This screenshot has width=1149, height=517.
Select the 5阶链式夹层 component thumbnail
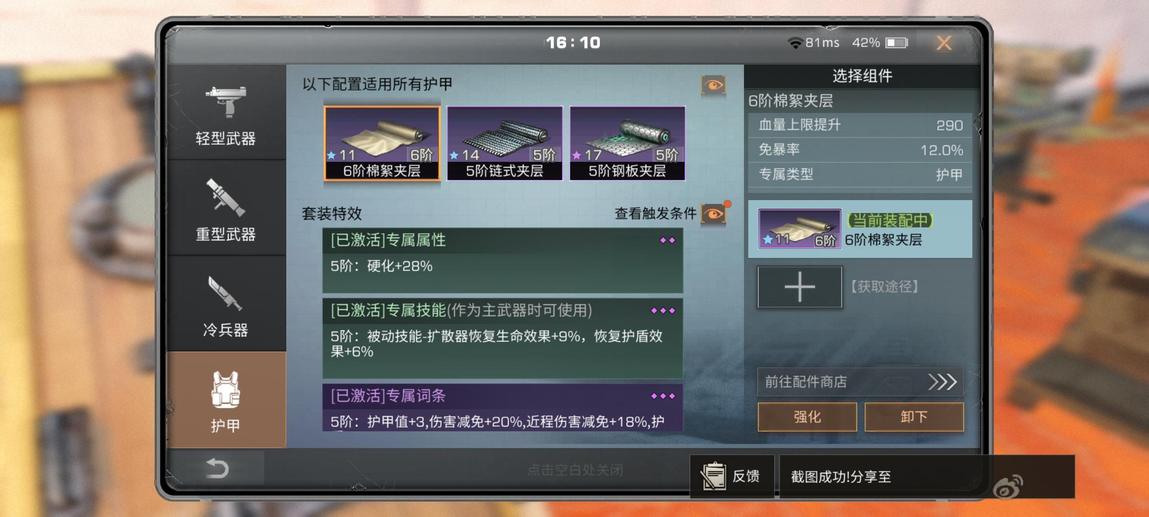pyautogui.click(x=505, y=144)
